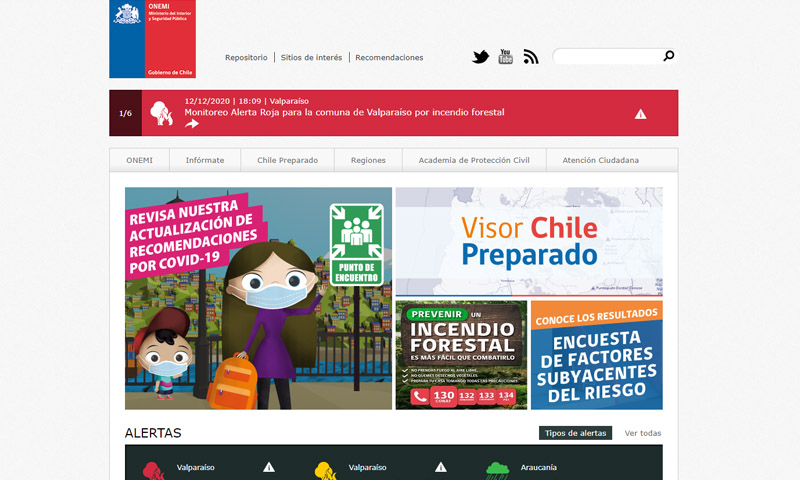Open the Recomendaciones link
800x480 pixels.
click(389, 58)
